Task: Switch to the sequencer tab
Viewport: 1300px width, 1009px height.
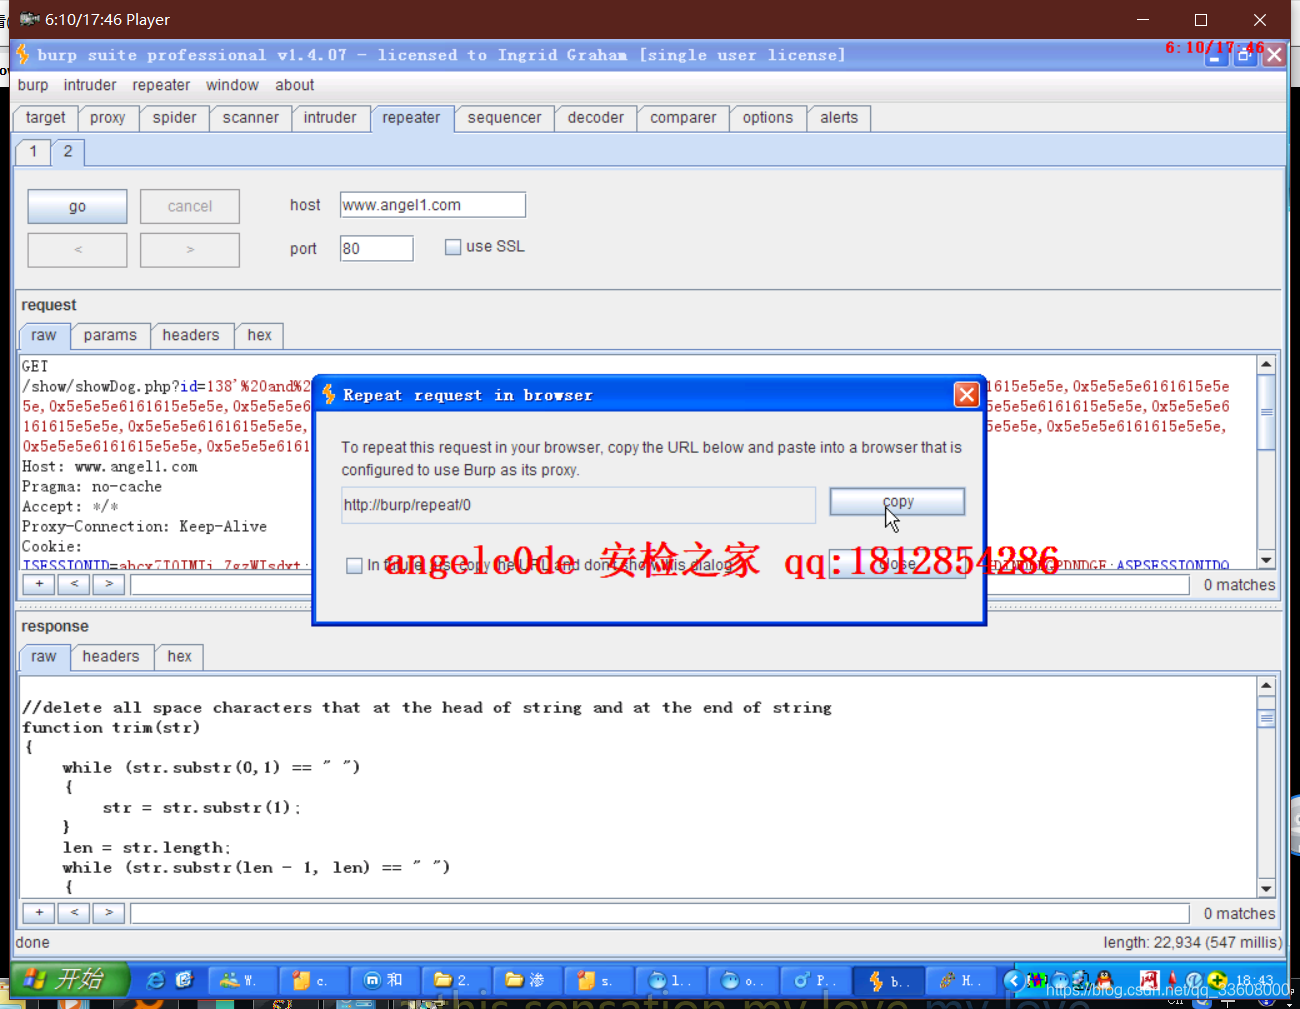Action: [x=504, y=118]
